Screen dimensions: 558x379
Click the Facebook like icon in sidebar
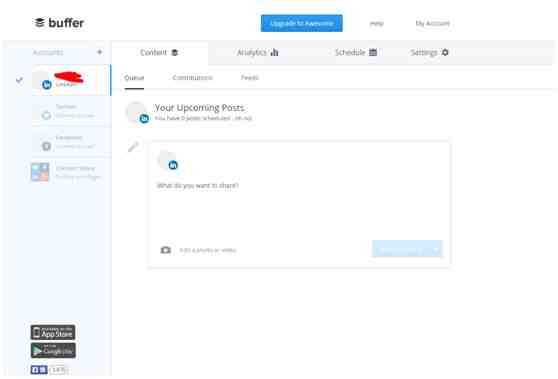[x=39, y=370]
